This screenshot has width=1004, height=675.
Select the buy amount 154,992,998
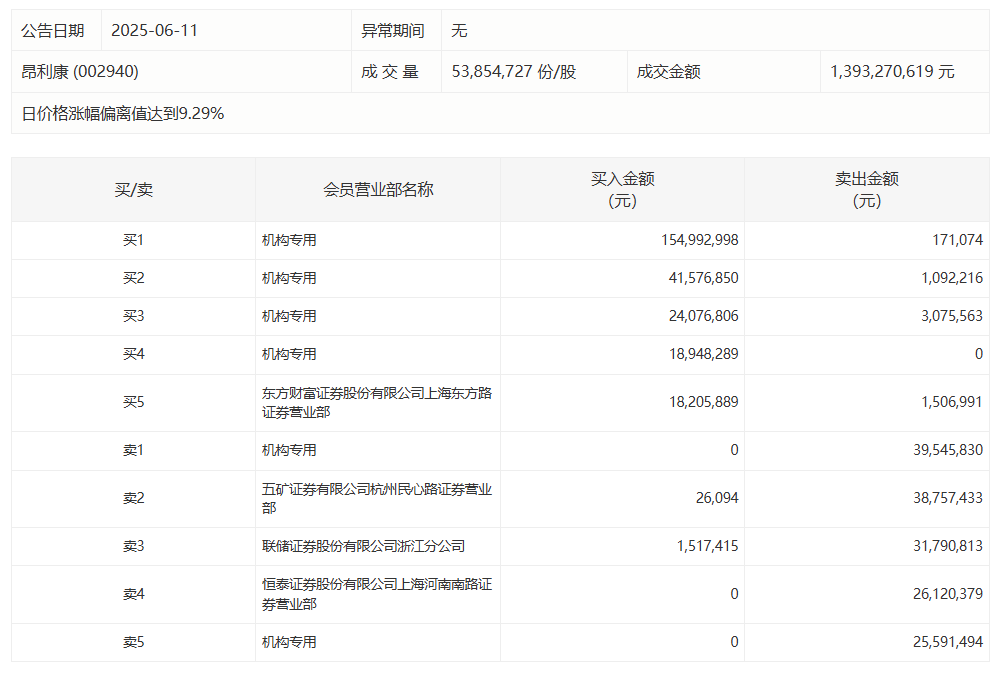click(x=699, y=240)
